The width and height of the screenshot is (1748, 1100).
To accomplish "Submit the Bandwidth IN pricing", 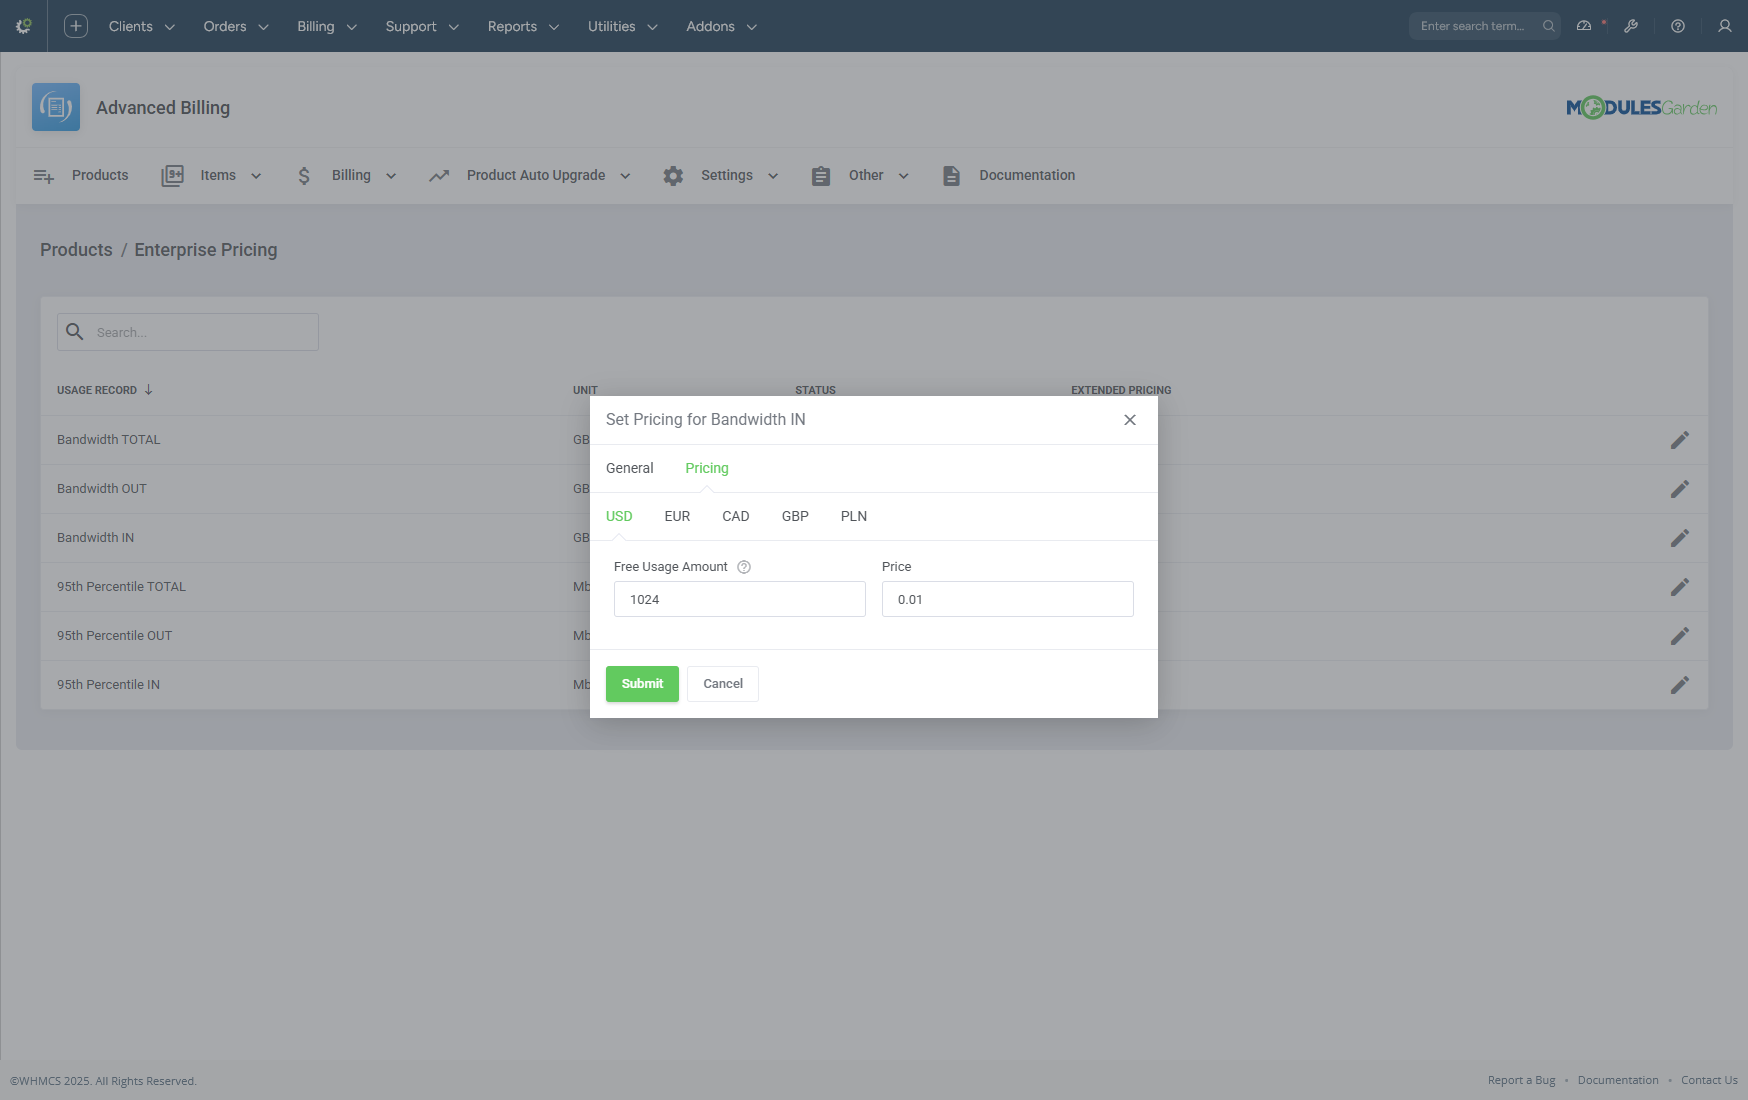I will tap(641, 684).
